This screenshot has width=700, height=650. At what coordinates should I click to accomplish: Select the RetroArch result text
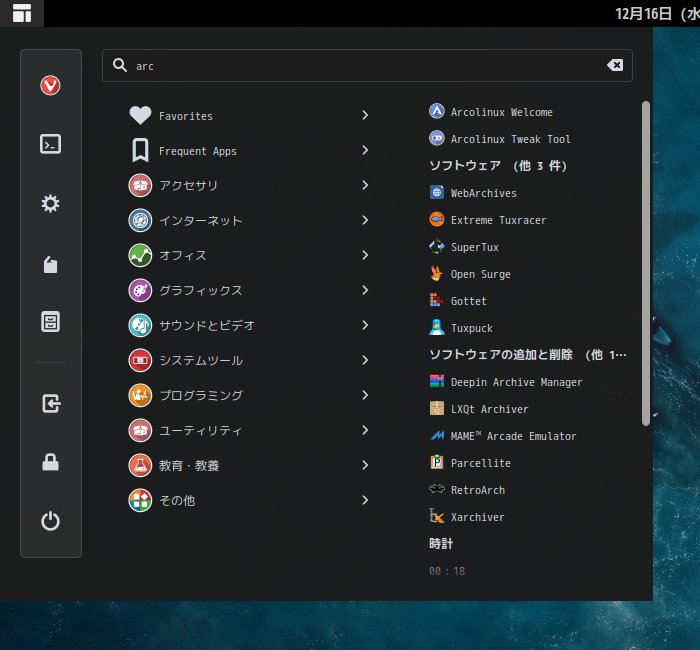pos(478,490)
